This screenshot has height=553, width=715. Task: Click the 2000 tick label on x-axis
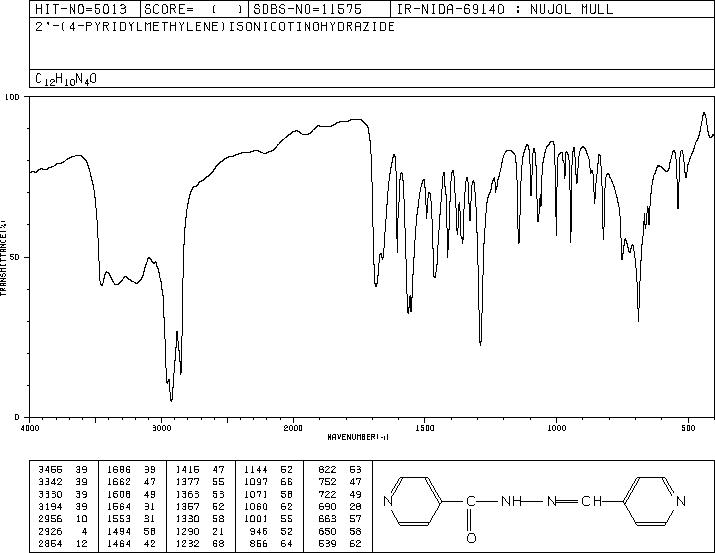coord(293,427)
